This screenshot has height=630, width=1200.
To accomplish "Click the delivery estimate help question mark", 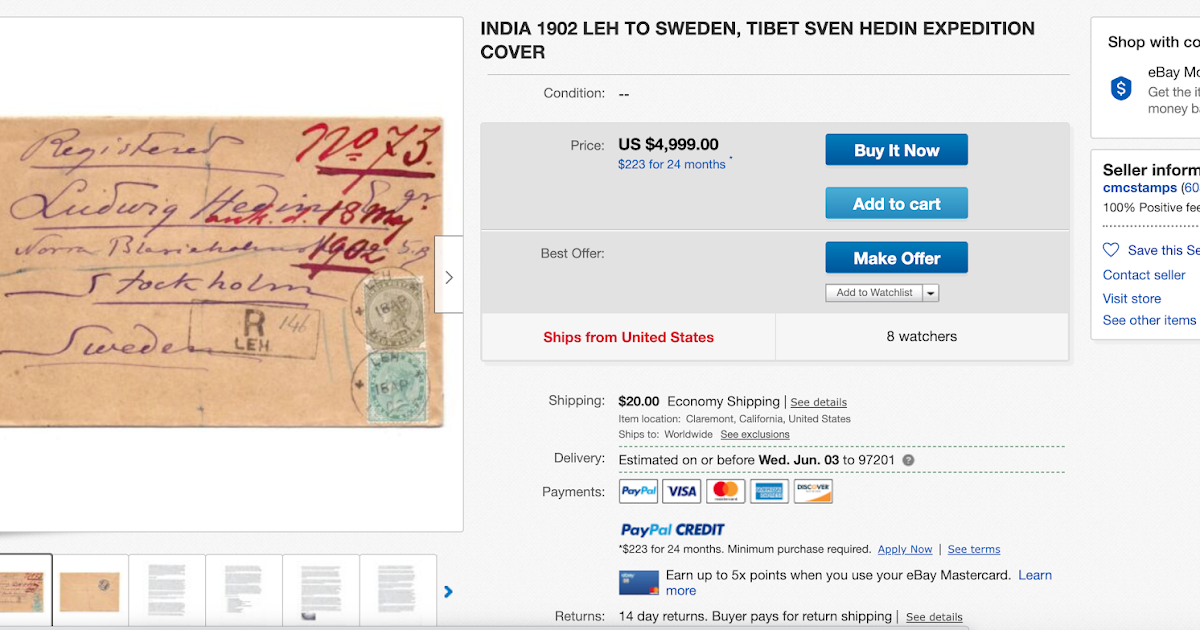I will pyautogui.click(x=907, y=460).
